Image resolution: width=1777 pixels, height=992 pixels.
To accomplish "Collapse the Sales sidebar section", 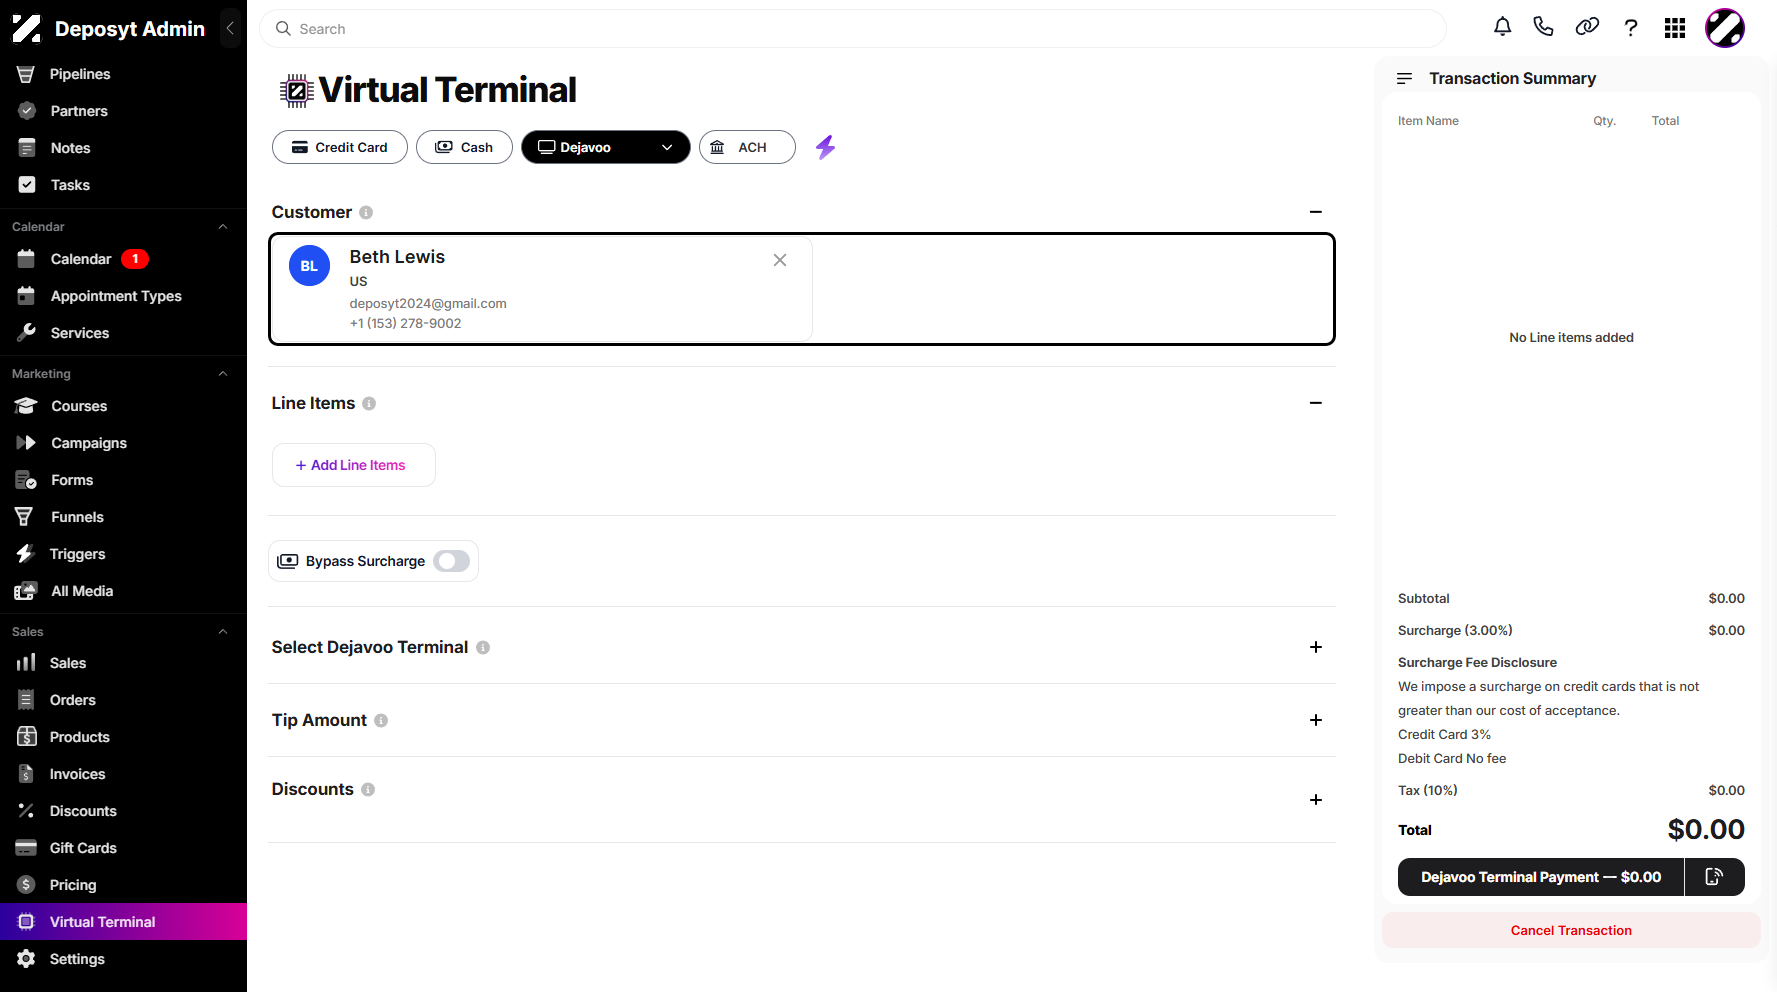I will tap(223, 632).
